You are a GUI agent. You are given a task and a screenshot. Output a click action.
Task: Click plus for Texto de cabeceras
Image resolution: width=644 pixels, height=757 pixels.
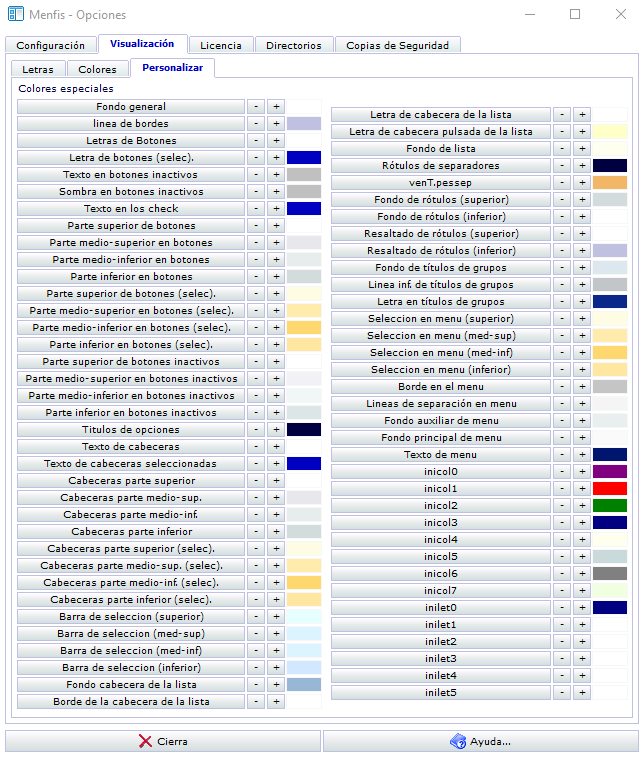[276, 447]
